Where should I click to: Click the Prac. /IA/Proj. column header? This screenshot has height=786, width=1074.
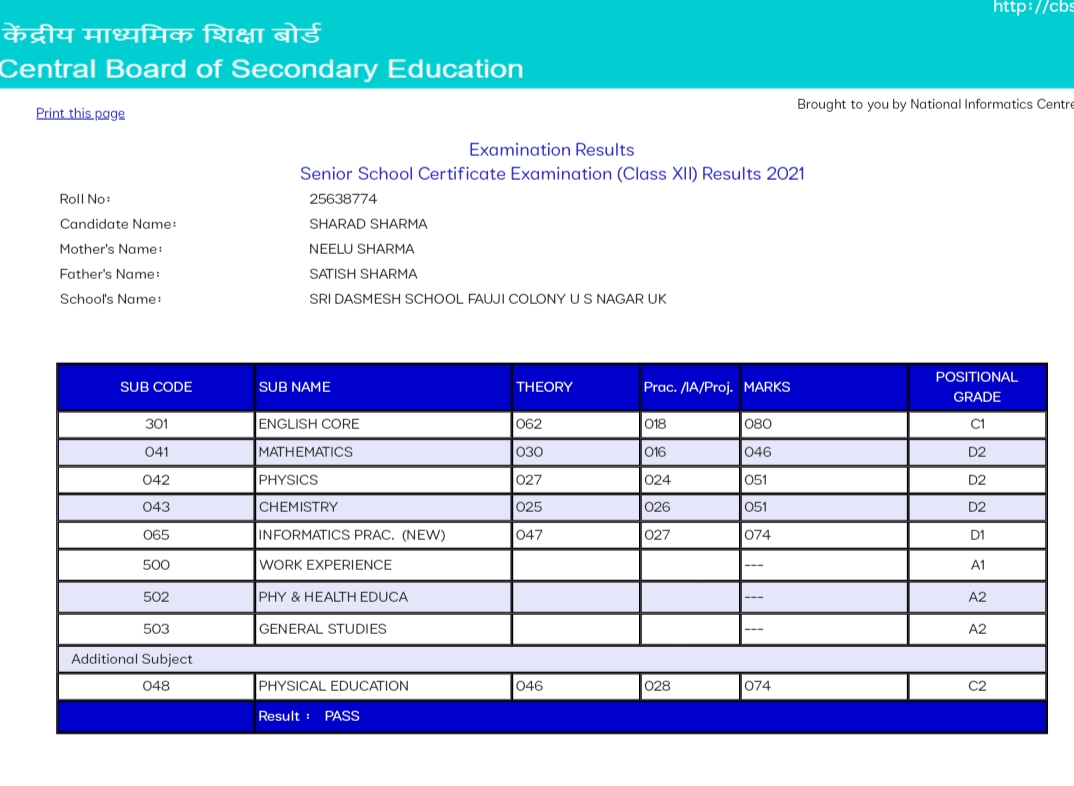point(690,387)
